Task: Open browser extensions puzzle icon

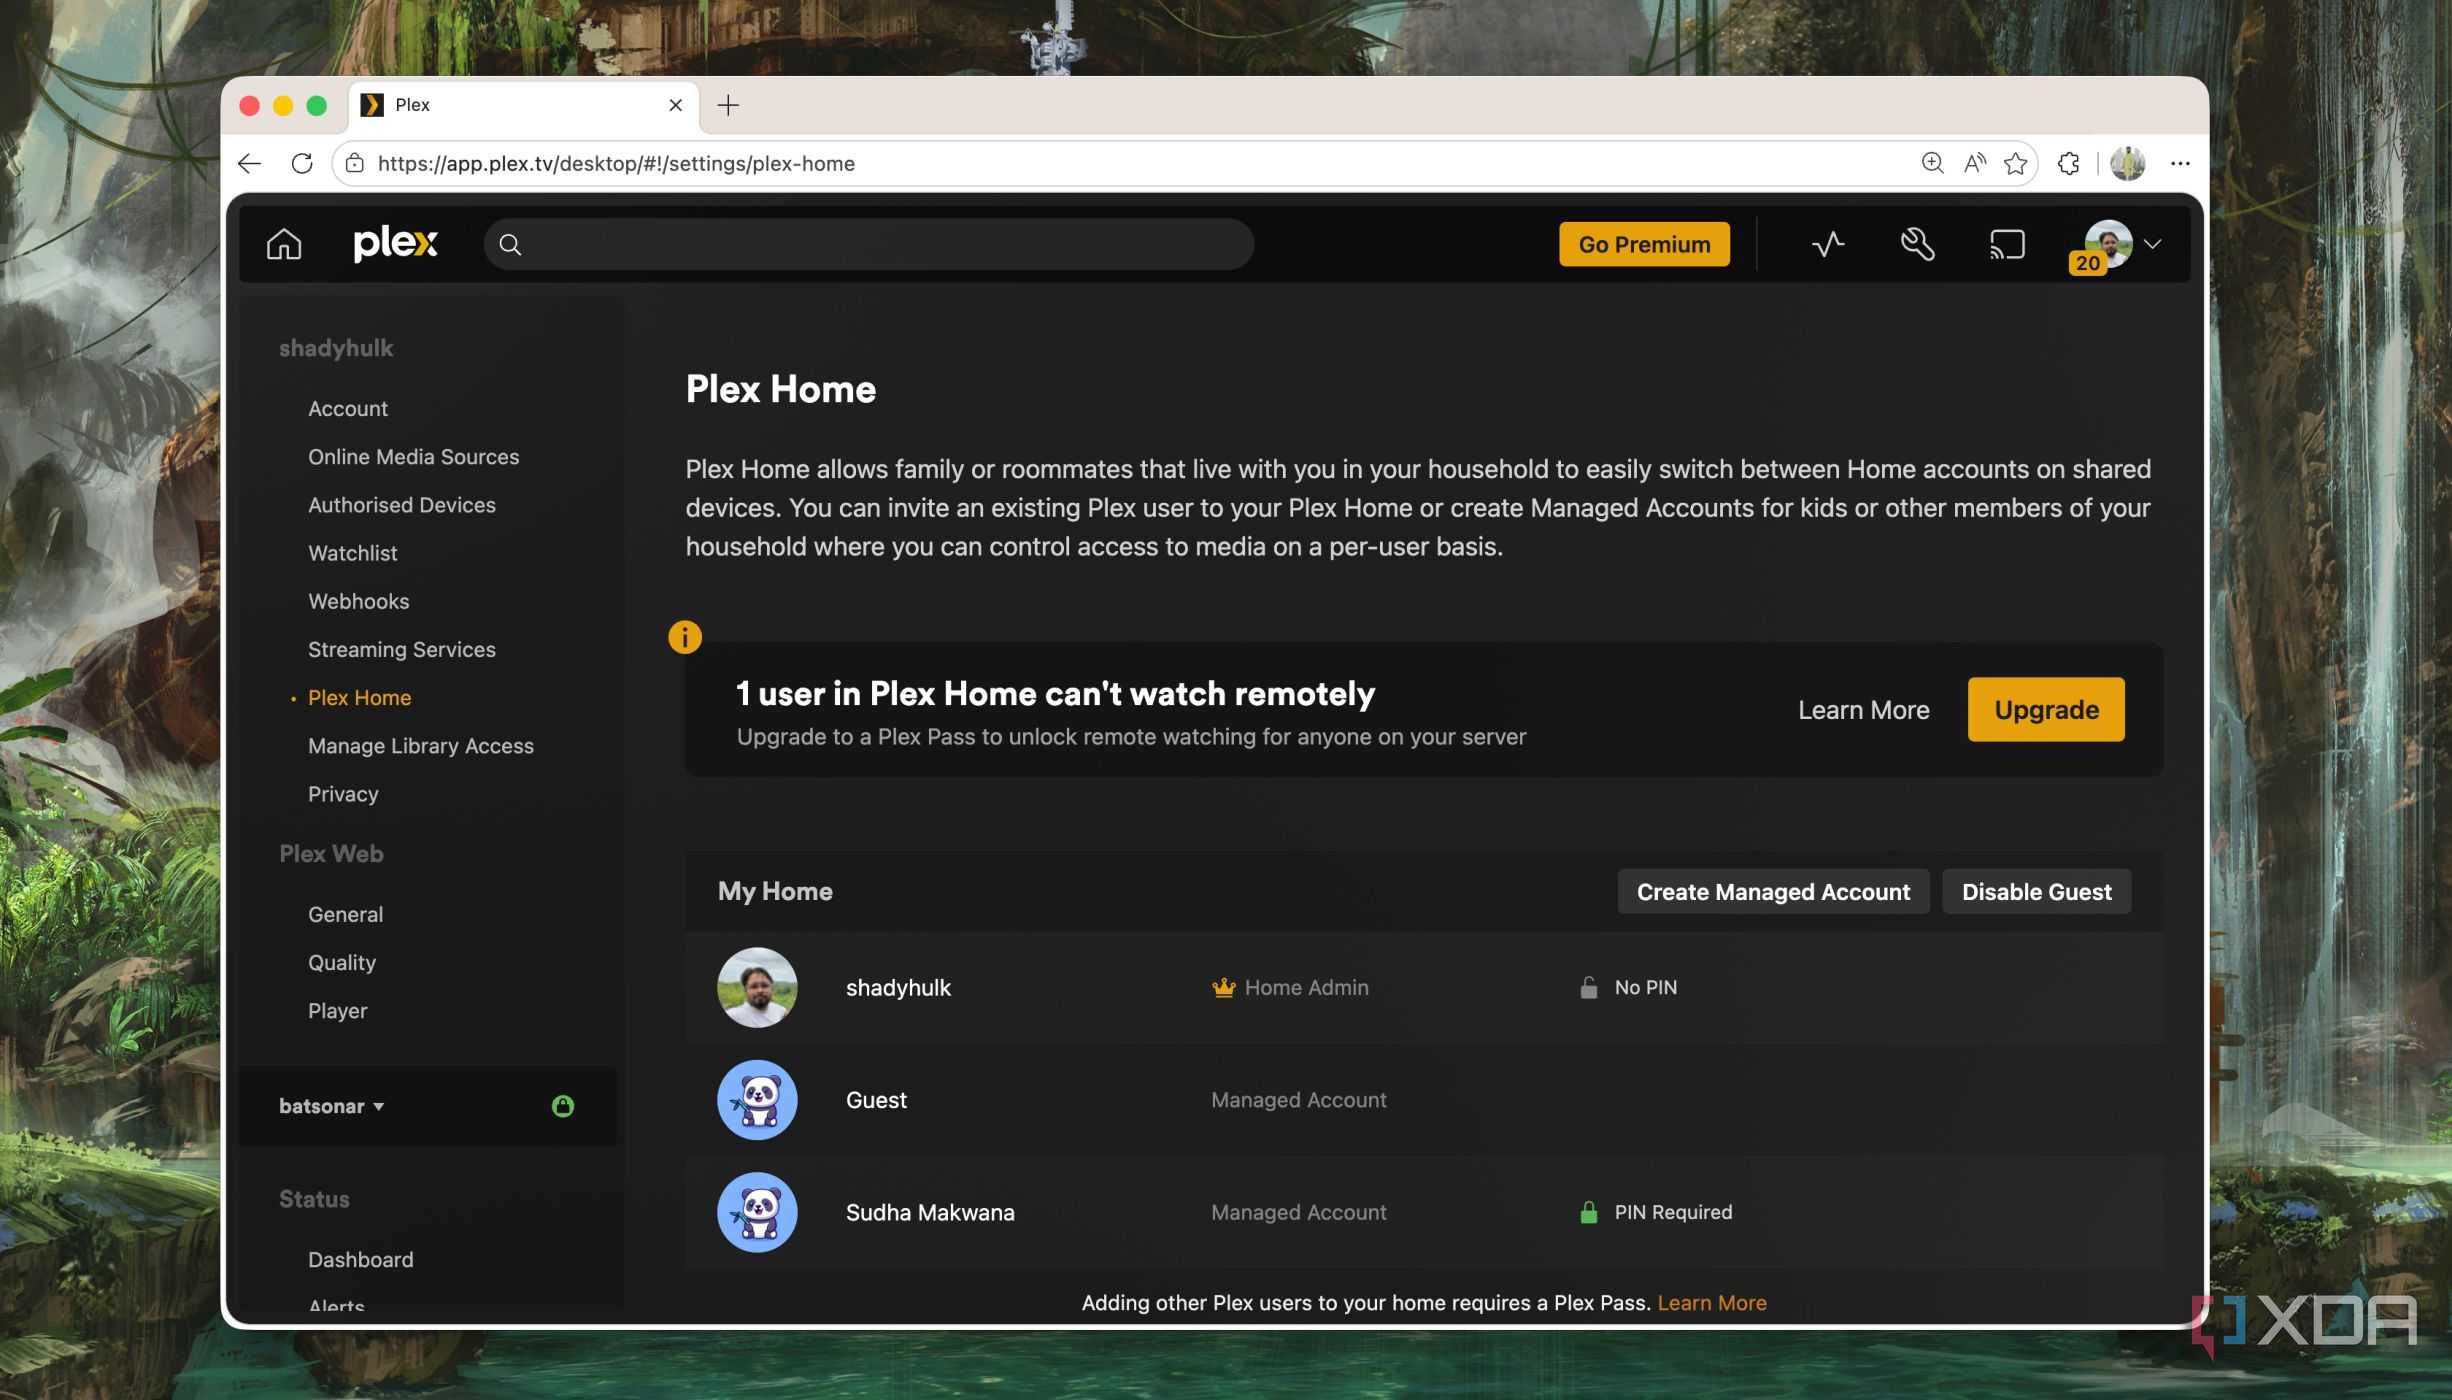Action: [x=2068, y=163]
